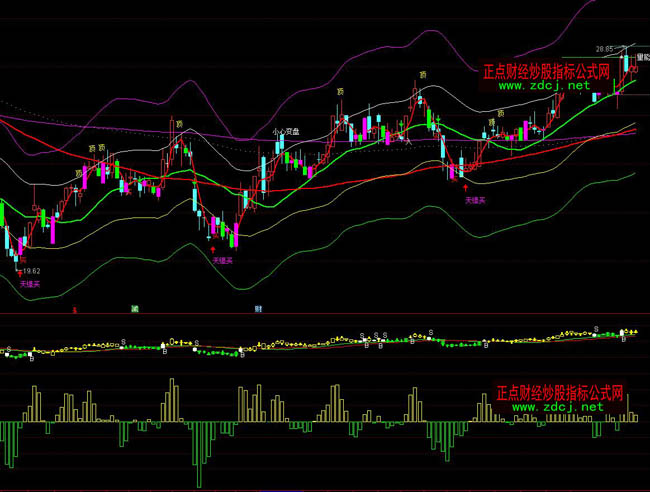The width and height of the screenshot is (650, 492).
Task: Click the green 减 marker in the indicator panel
Action: click(133, 310)
